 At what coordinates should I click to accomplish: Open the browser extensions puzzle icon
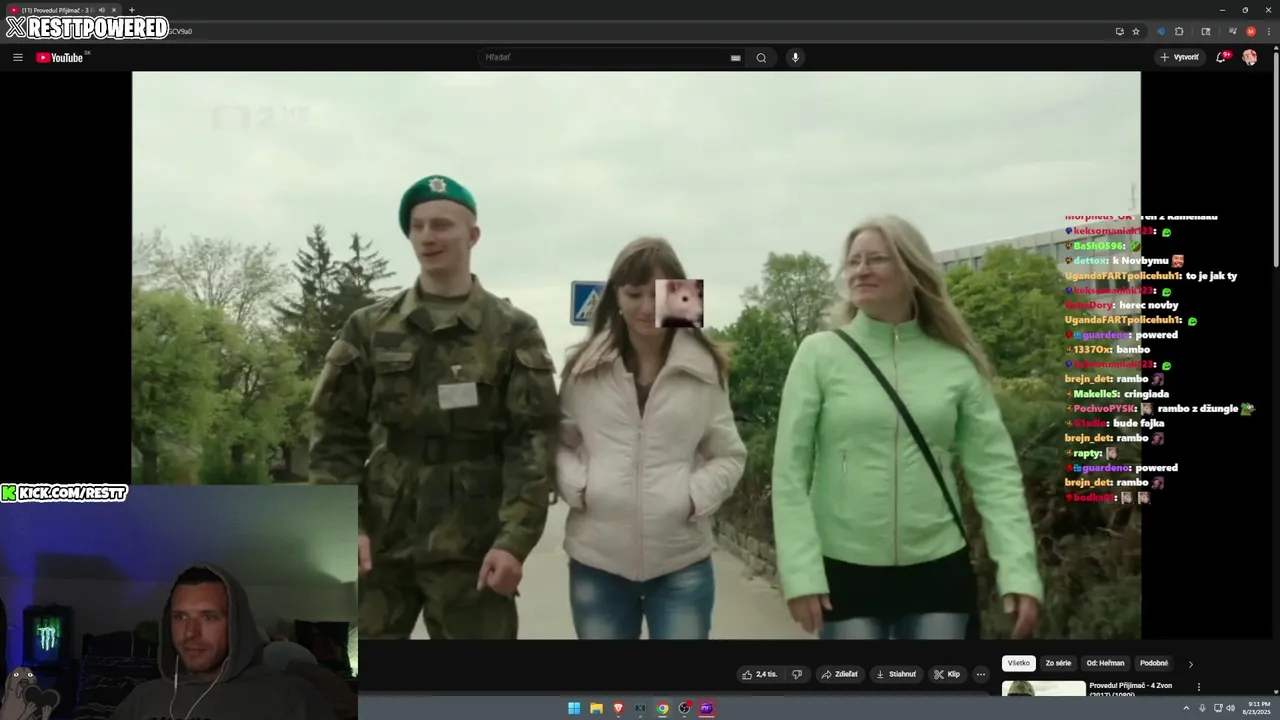[x=1179, y=31]
